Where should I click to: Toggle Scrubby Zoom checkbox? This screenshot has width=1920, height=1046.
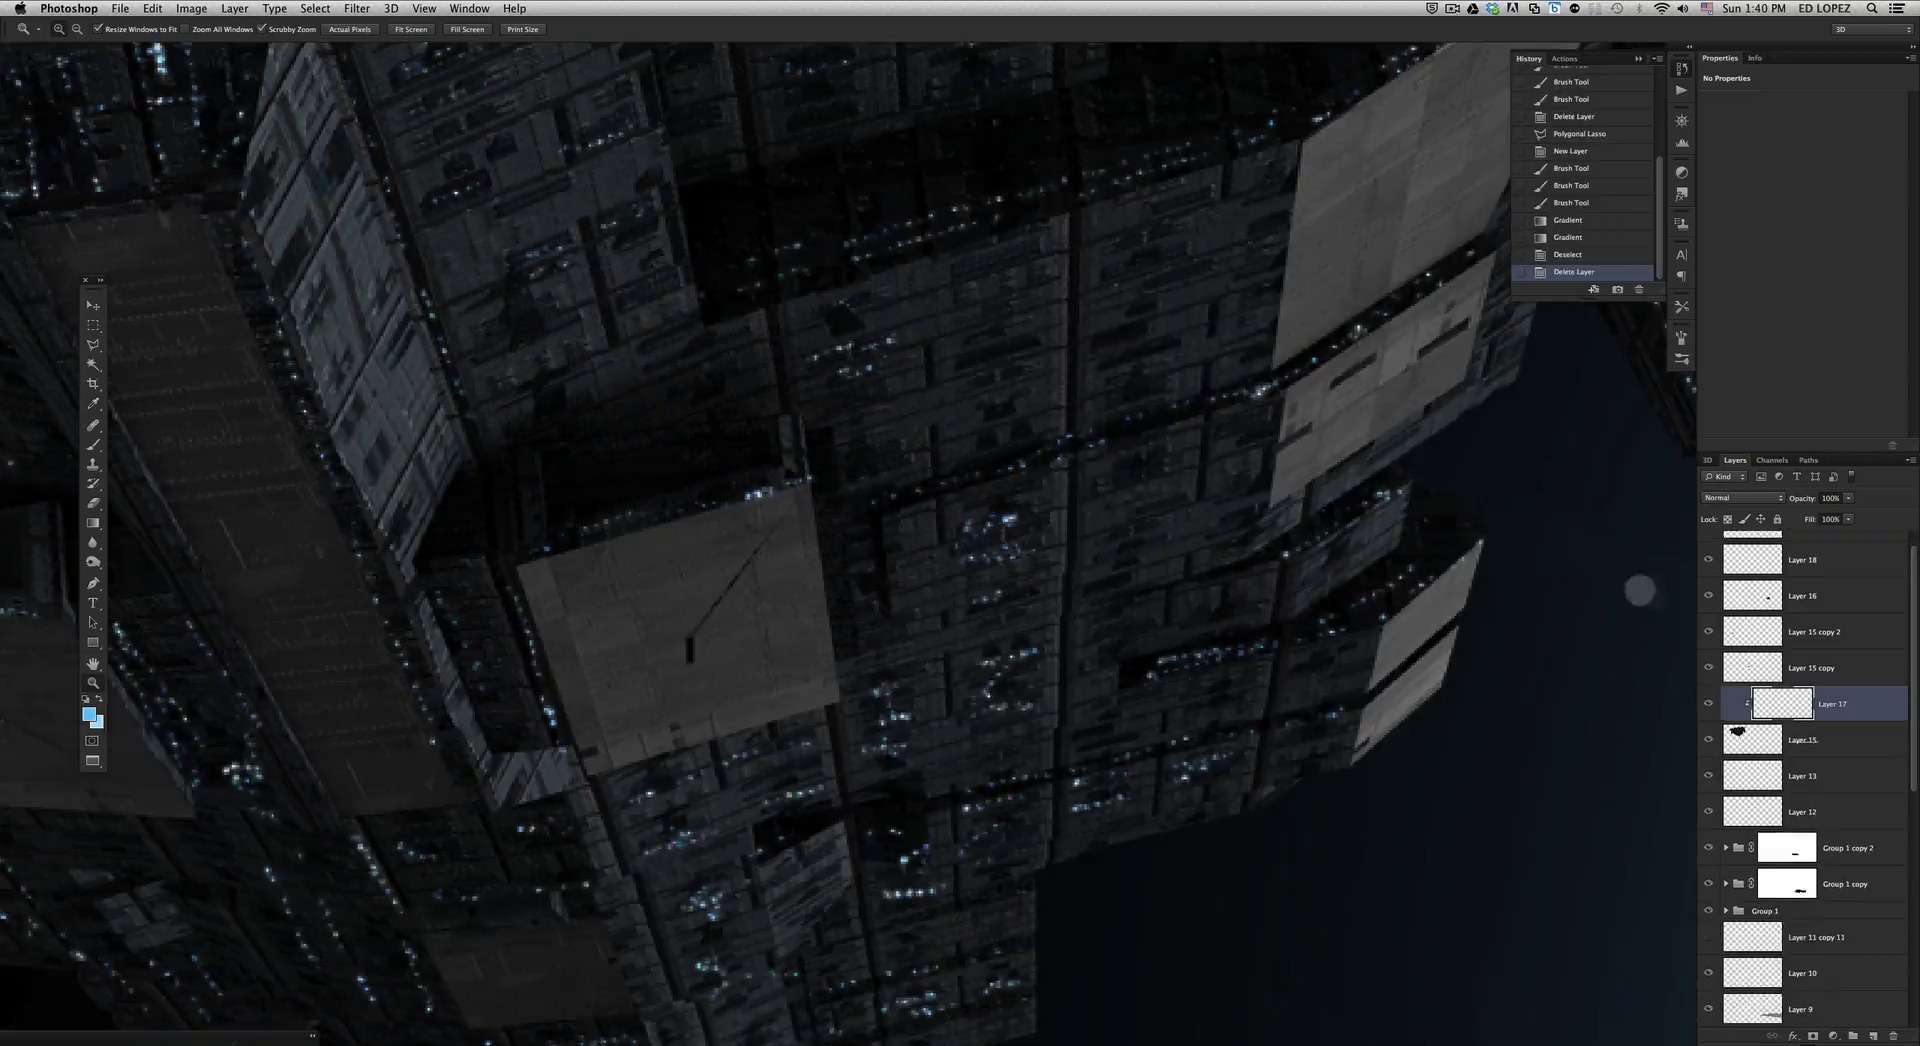[262, 29]
